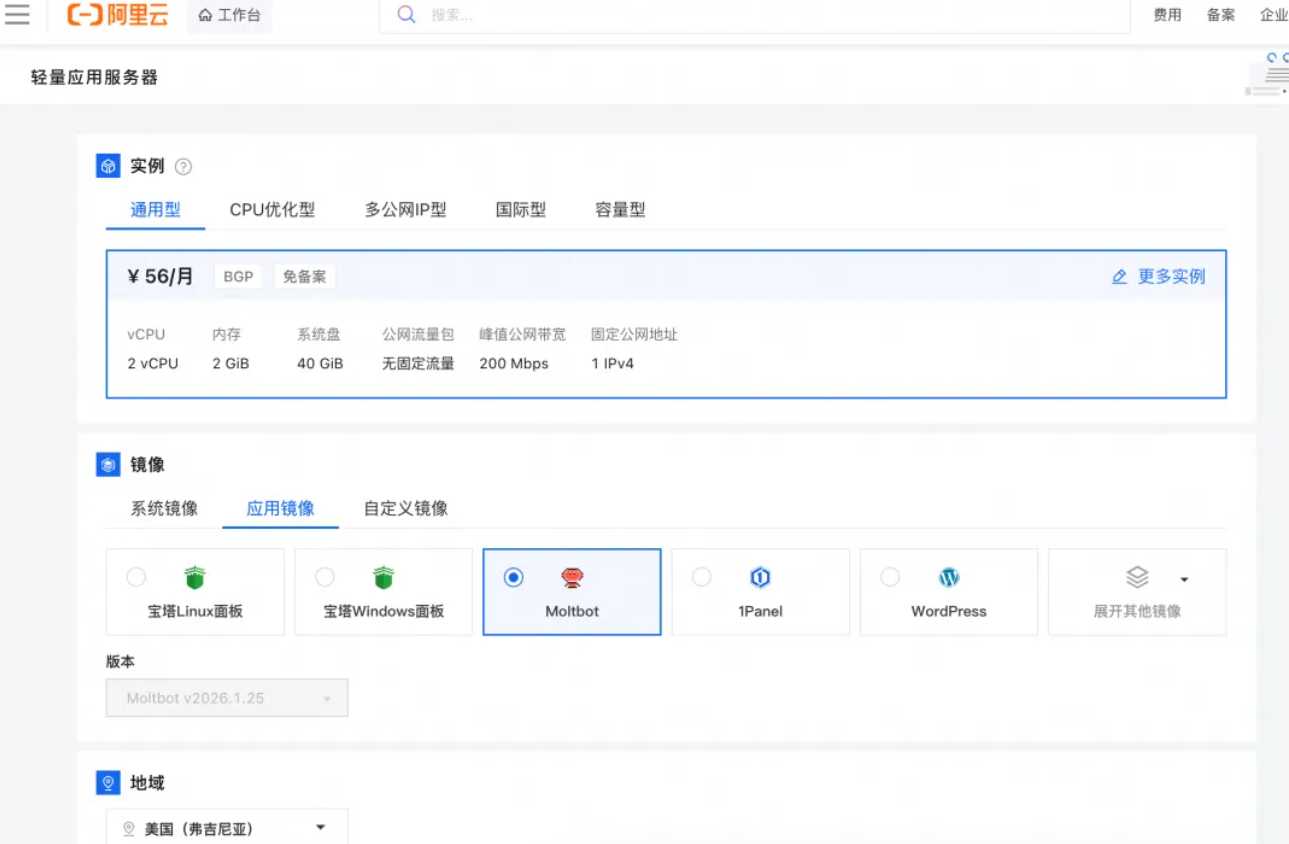This screenshot has height=844, width=1289.
Task: Open the 费用 menu in header
Action: coord(1167,15)
